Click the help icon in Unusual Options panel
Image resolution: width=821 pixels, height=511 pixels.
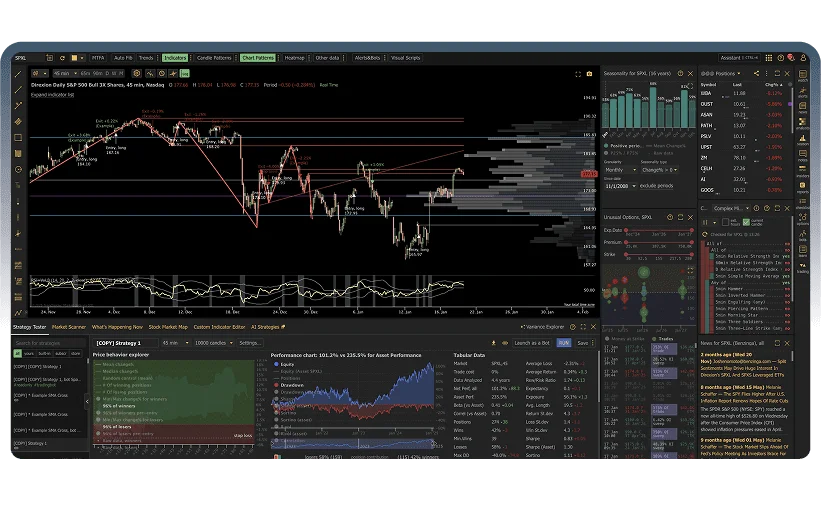point(670,217)
